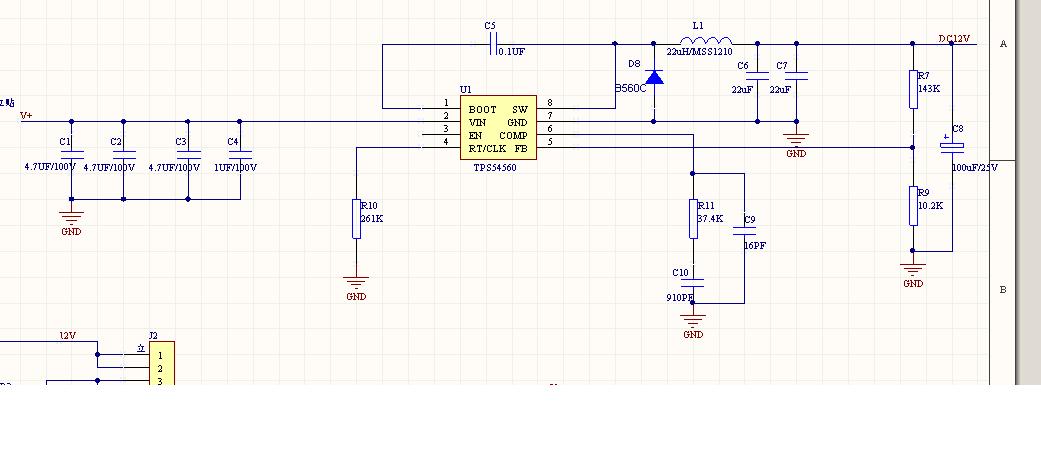1041x450 pixels.
Task: Select the R10 resistor symbol
Action: [357, 219]
